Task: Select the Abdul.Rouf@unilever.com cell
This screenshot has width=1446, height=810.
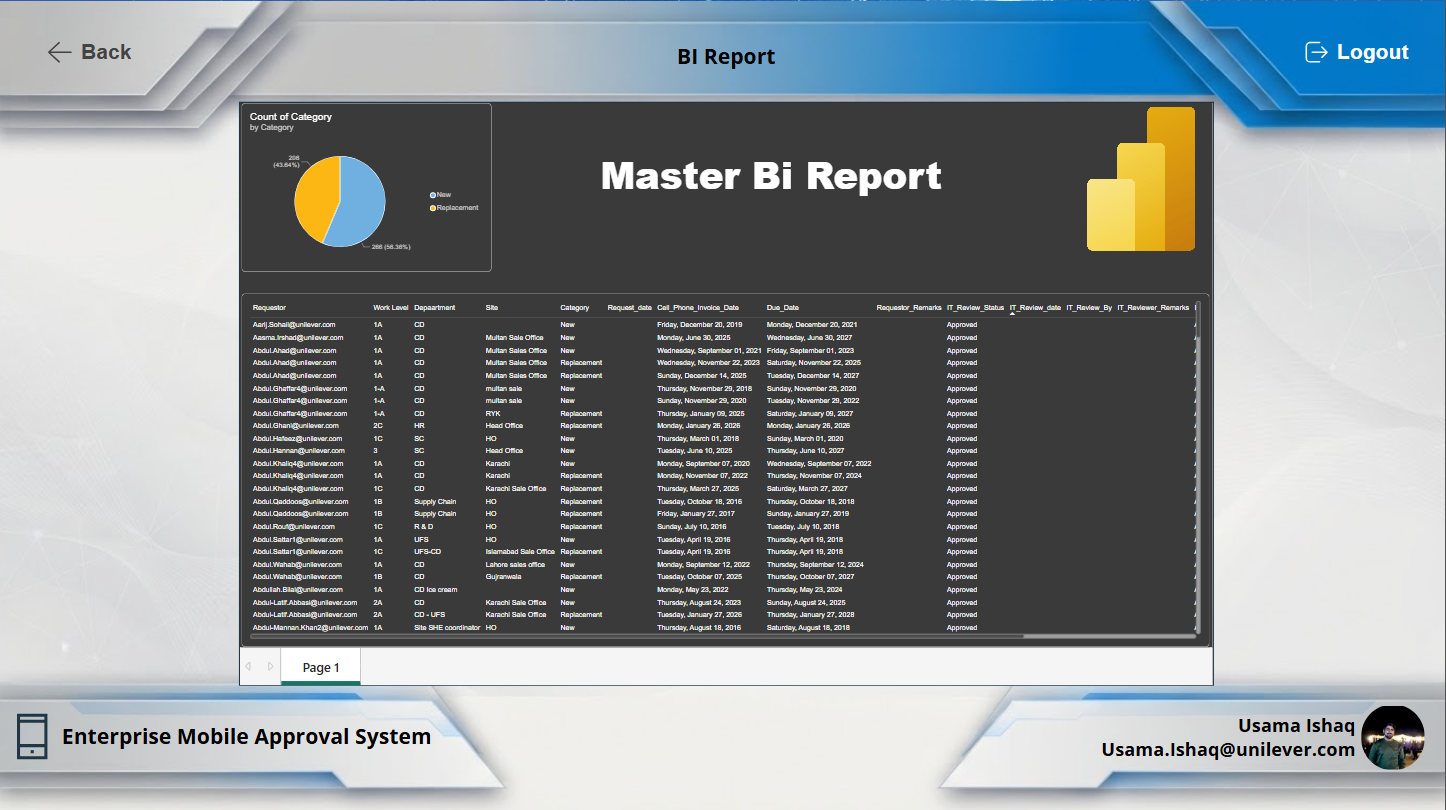Action: click(x=293, y=527)
